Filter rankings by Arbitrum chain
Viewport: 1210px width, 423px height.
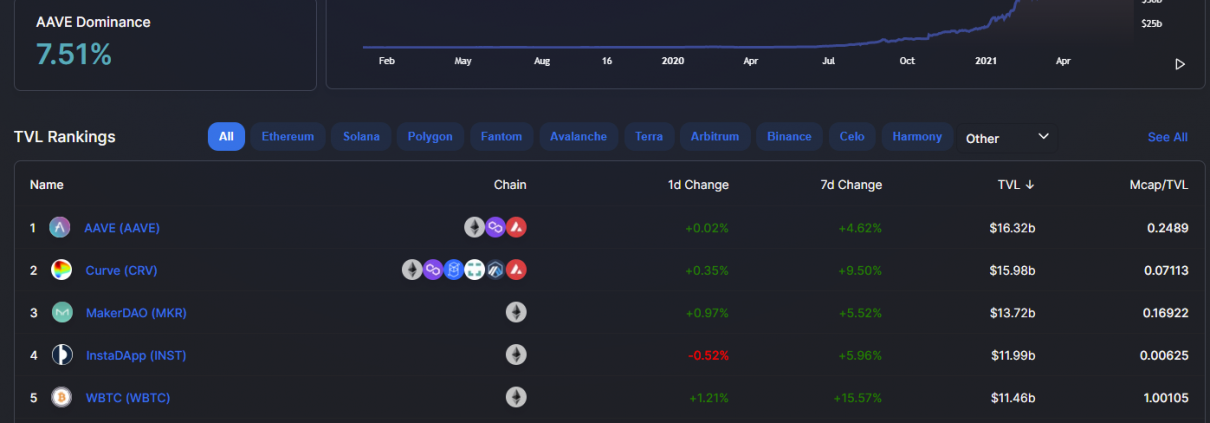click(715, 137)
